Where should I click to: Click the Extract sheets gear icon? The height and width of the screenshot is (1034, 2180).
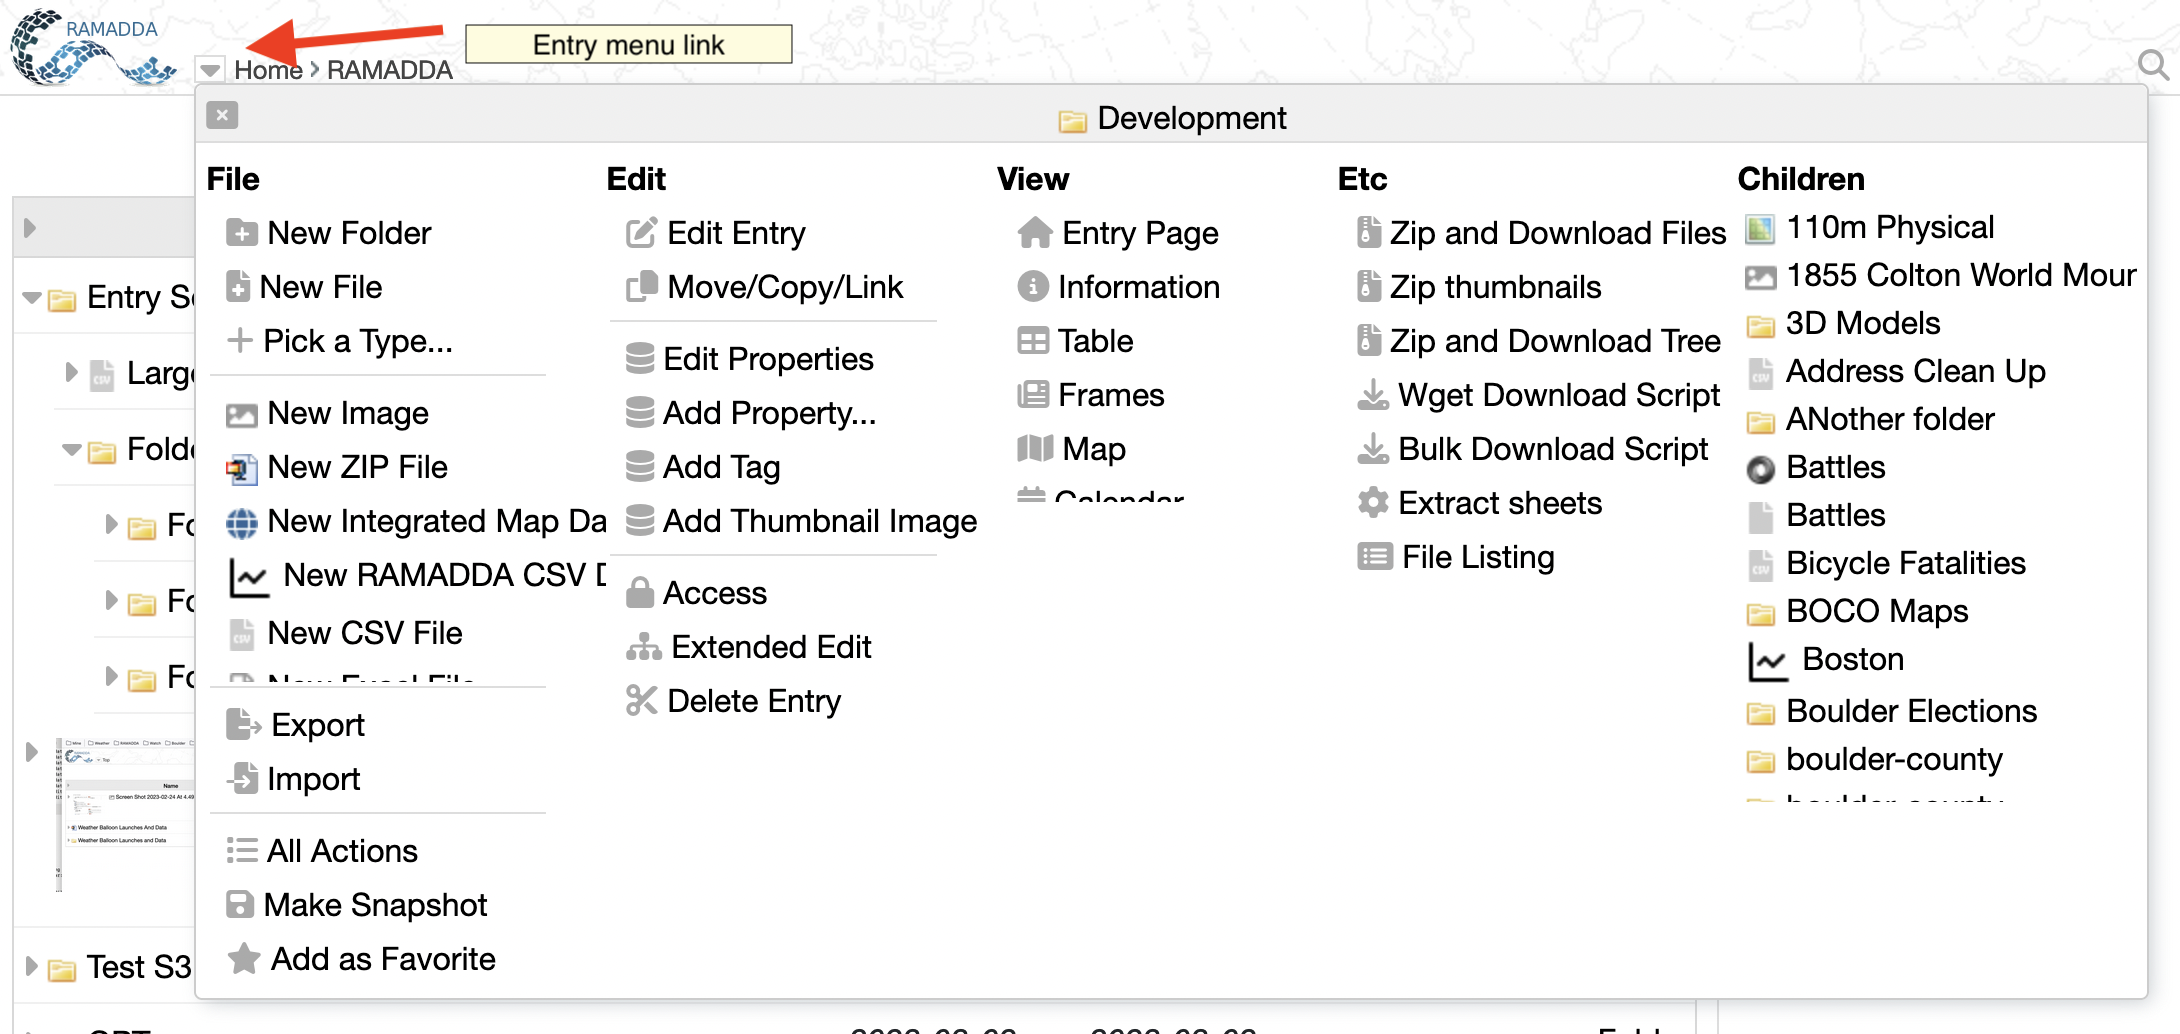(x=1373, y=503)
